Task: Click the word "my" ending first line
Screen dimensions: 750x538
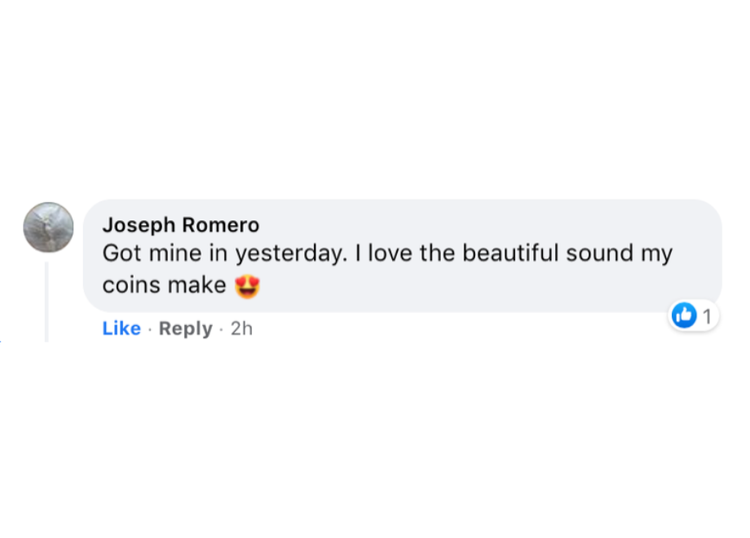Action: (x=656, y=254)
